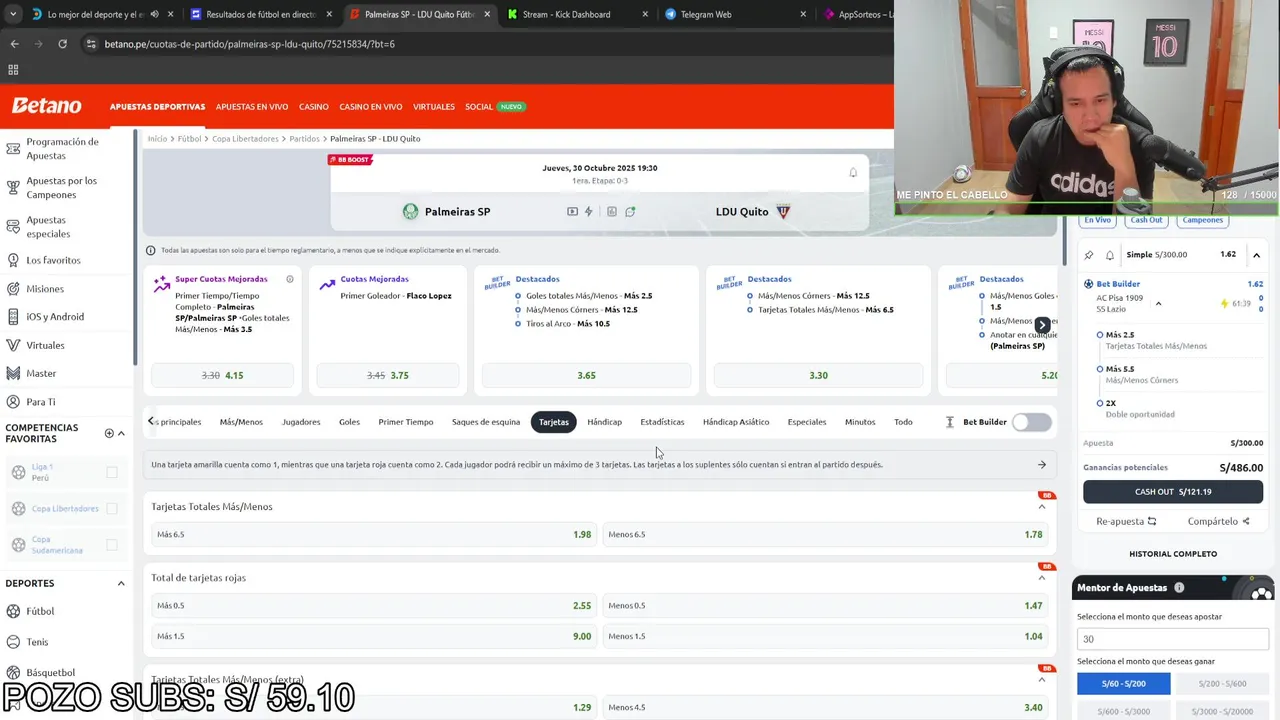Switch to Saques de esquina tab
The image size is (1280, 720).
click(486, 422)
